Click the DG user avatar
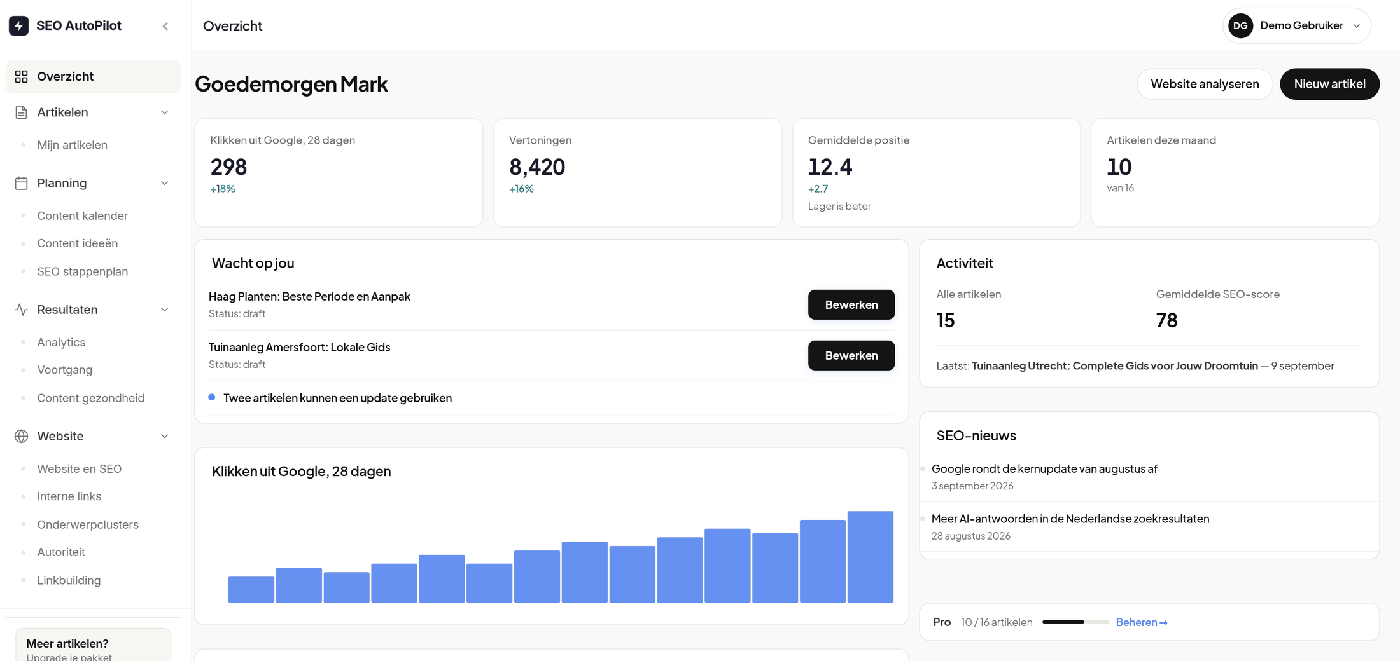Viewport: 1400px width, 661px height. tap(1241, 26)
